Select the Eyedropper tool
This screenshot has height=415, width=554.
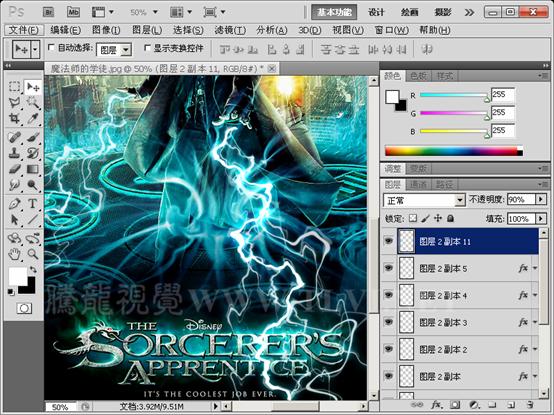coord(33,118)
